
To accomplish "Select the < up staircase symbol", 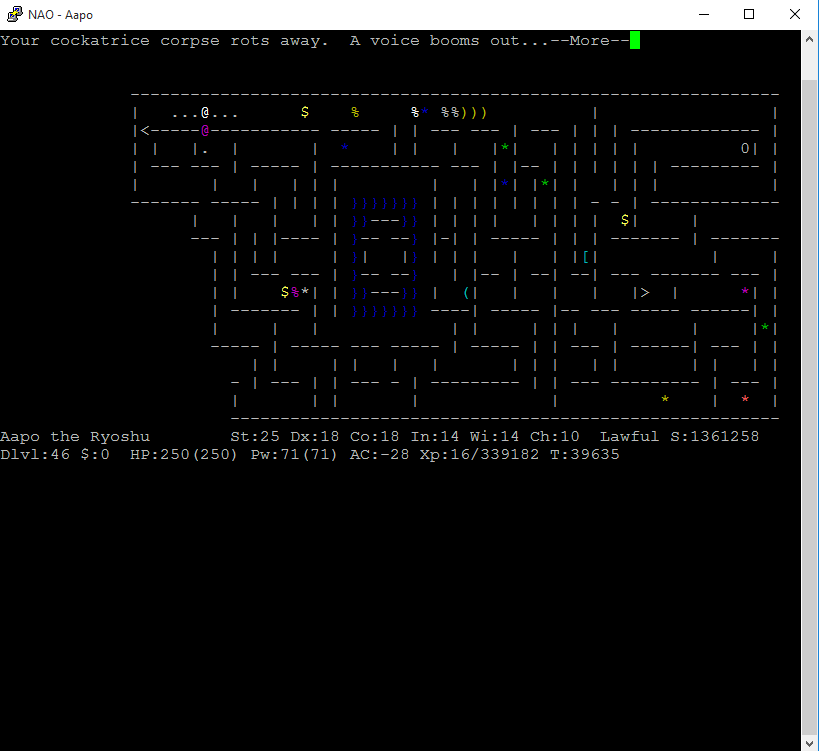I will (145, 131).
